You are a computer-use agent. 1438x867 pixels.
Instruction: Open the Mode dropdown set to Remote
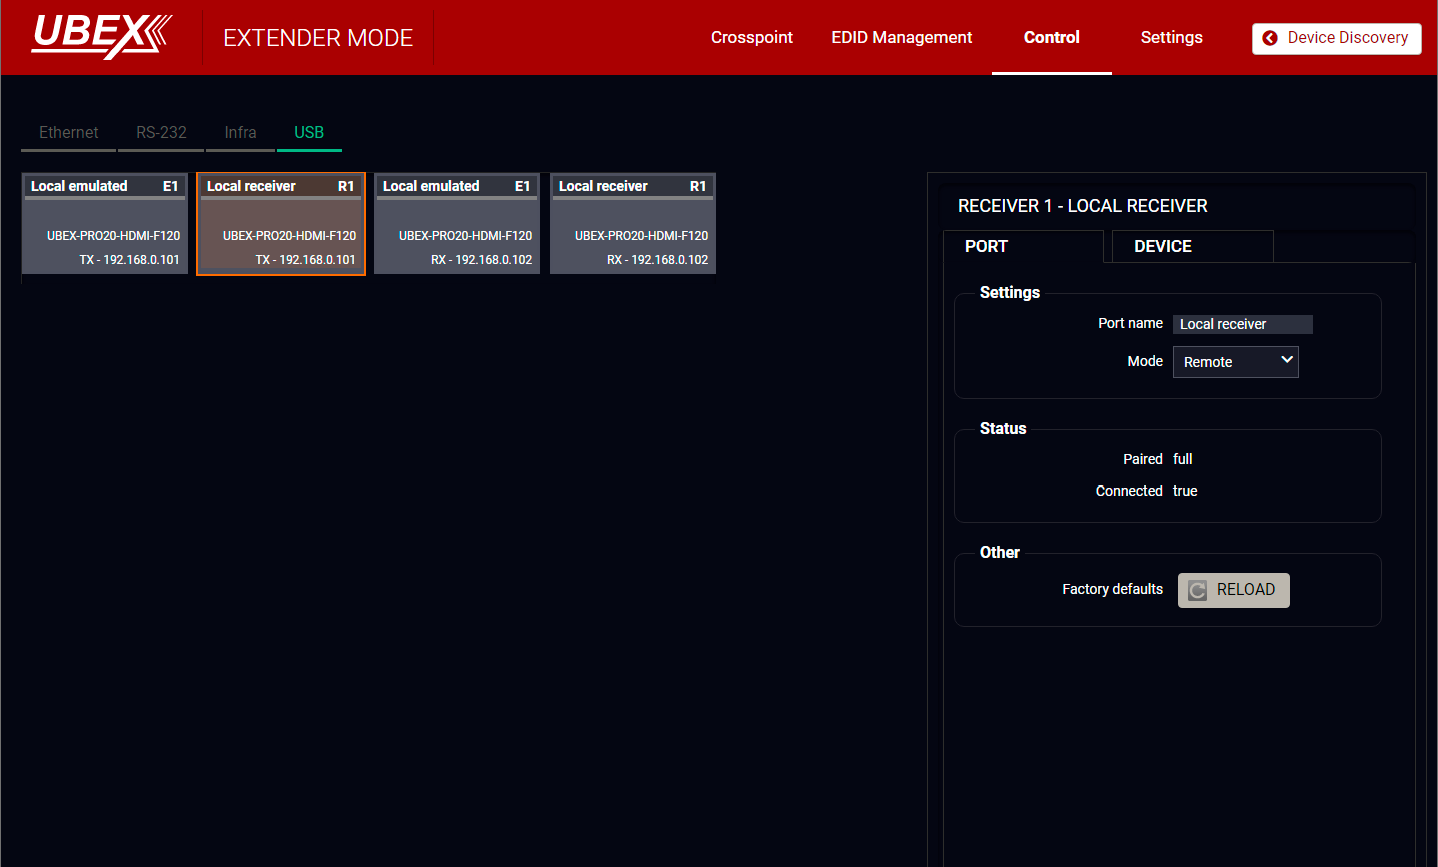click(x=1234, y=362)
